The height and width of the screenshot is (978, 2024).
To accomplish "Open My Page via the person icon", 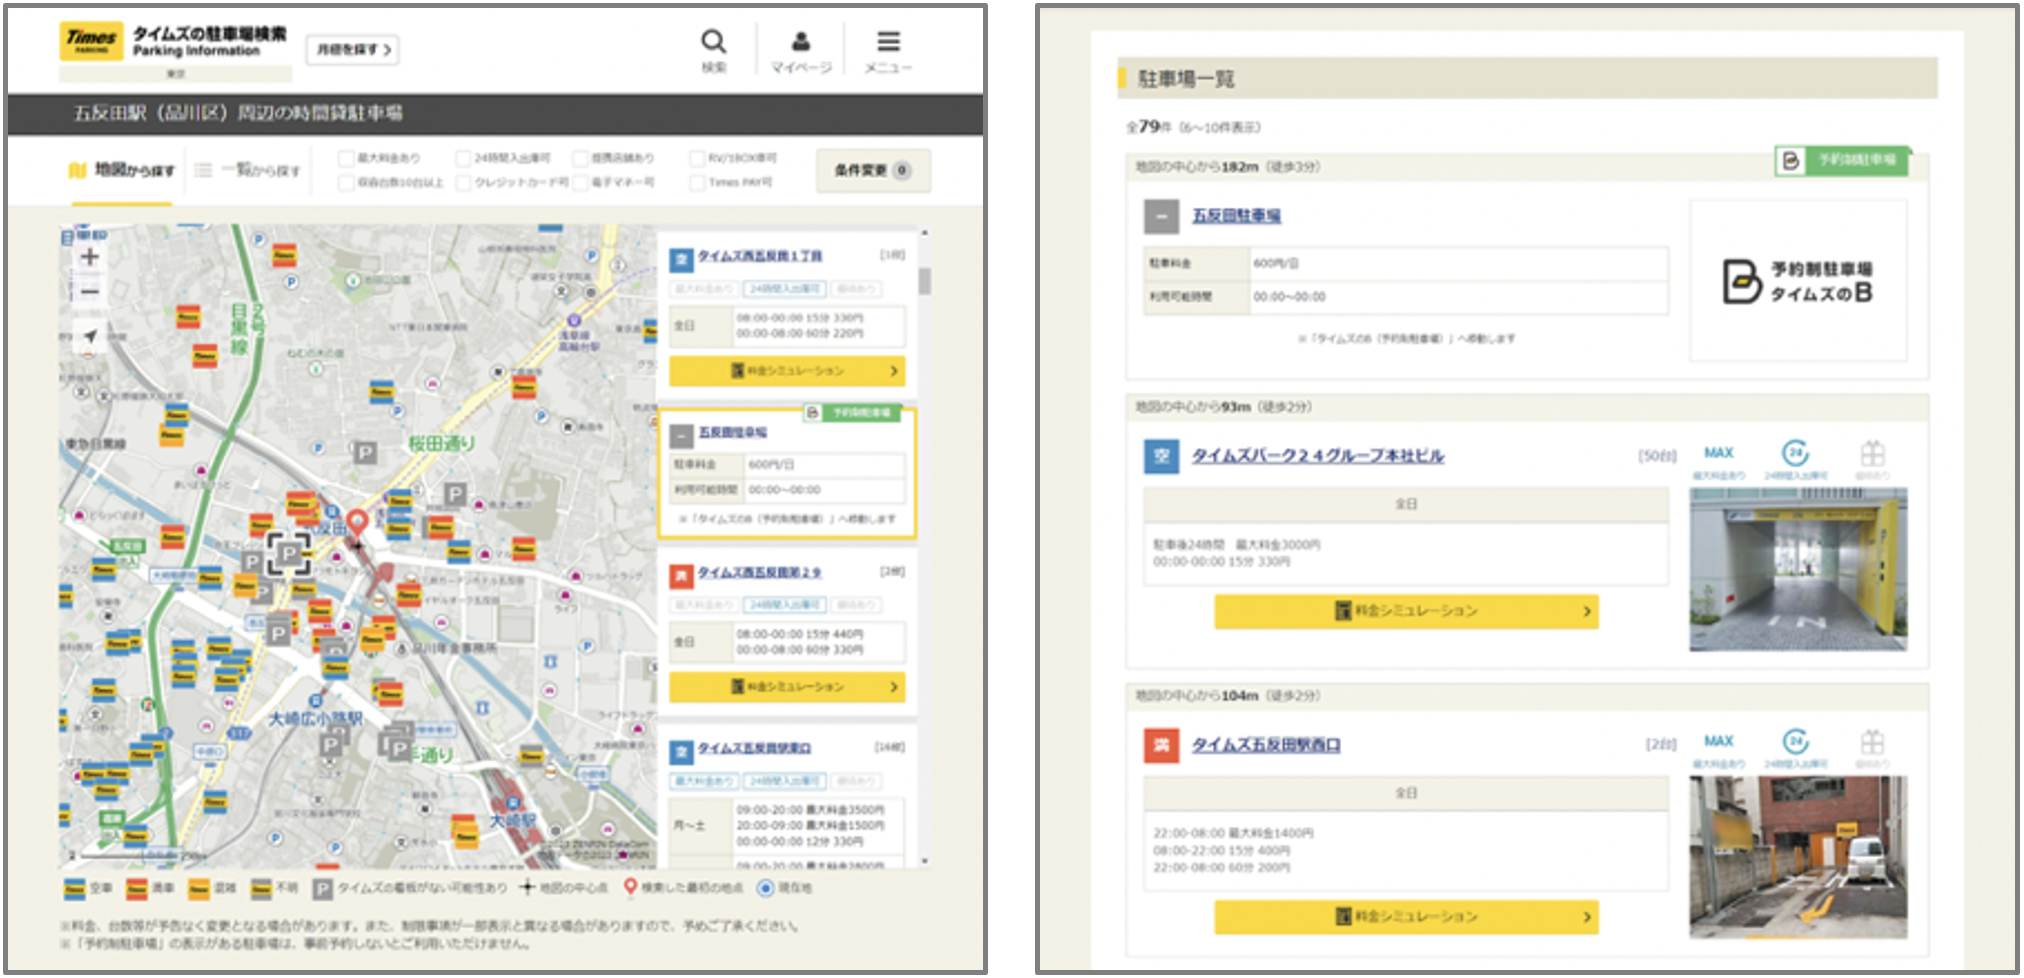I will click(800, 43).
